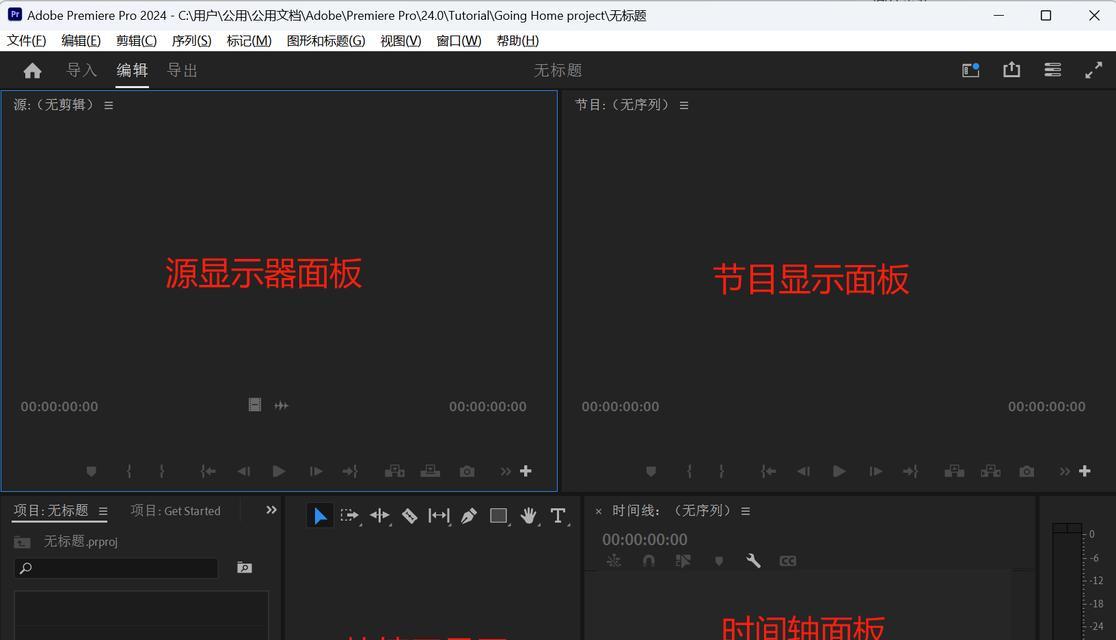Select the Selection arrow tool
1116x640 pixels.
tap(320, 515)
